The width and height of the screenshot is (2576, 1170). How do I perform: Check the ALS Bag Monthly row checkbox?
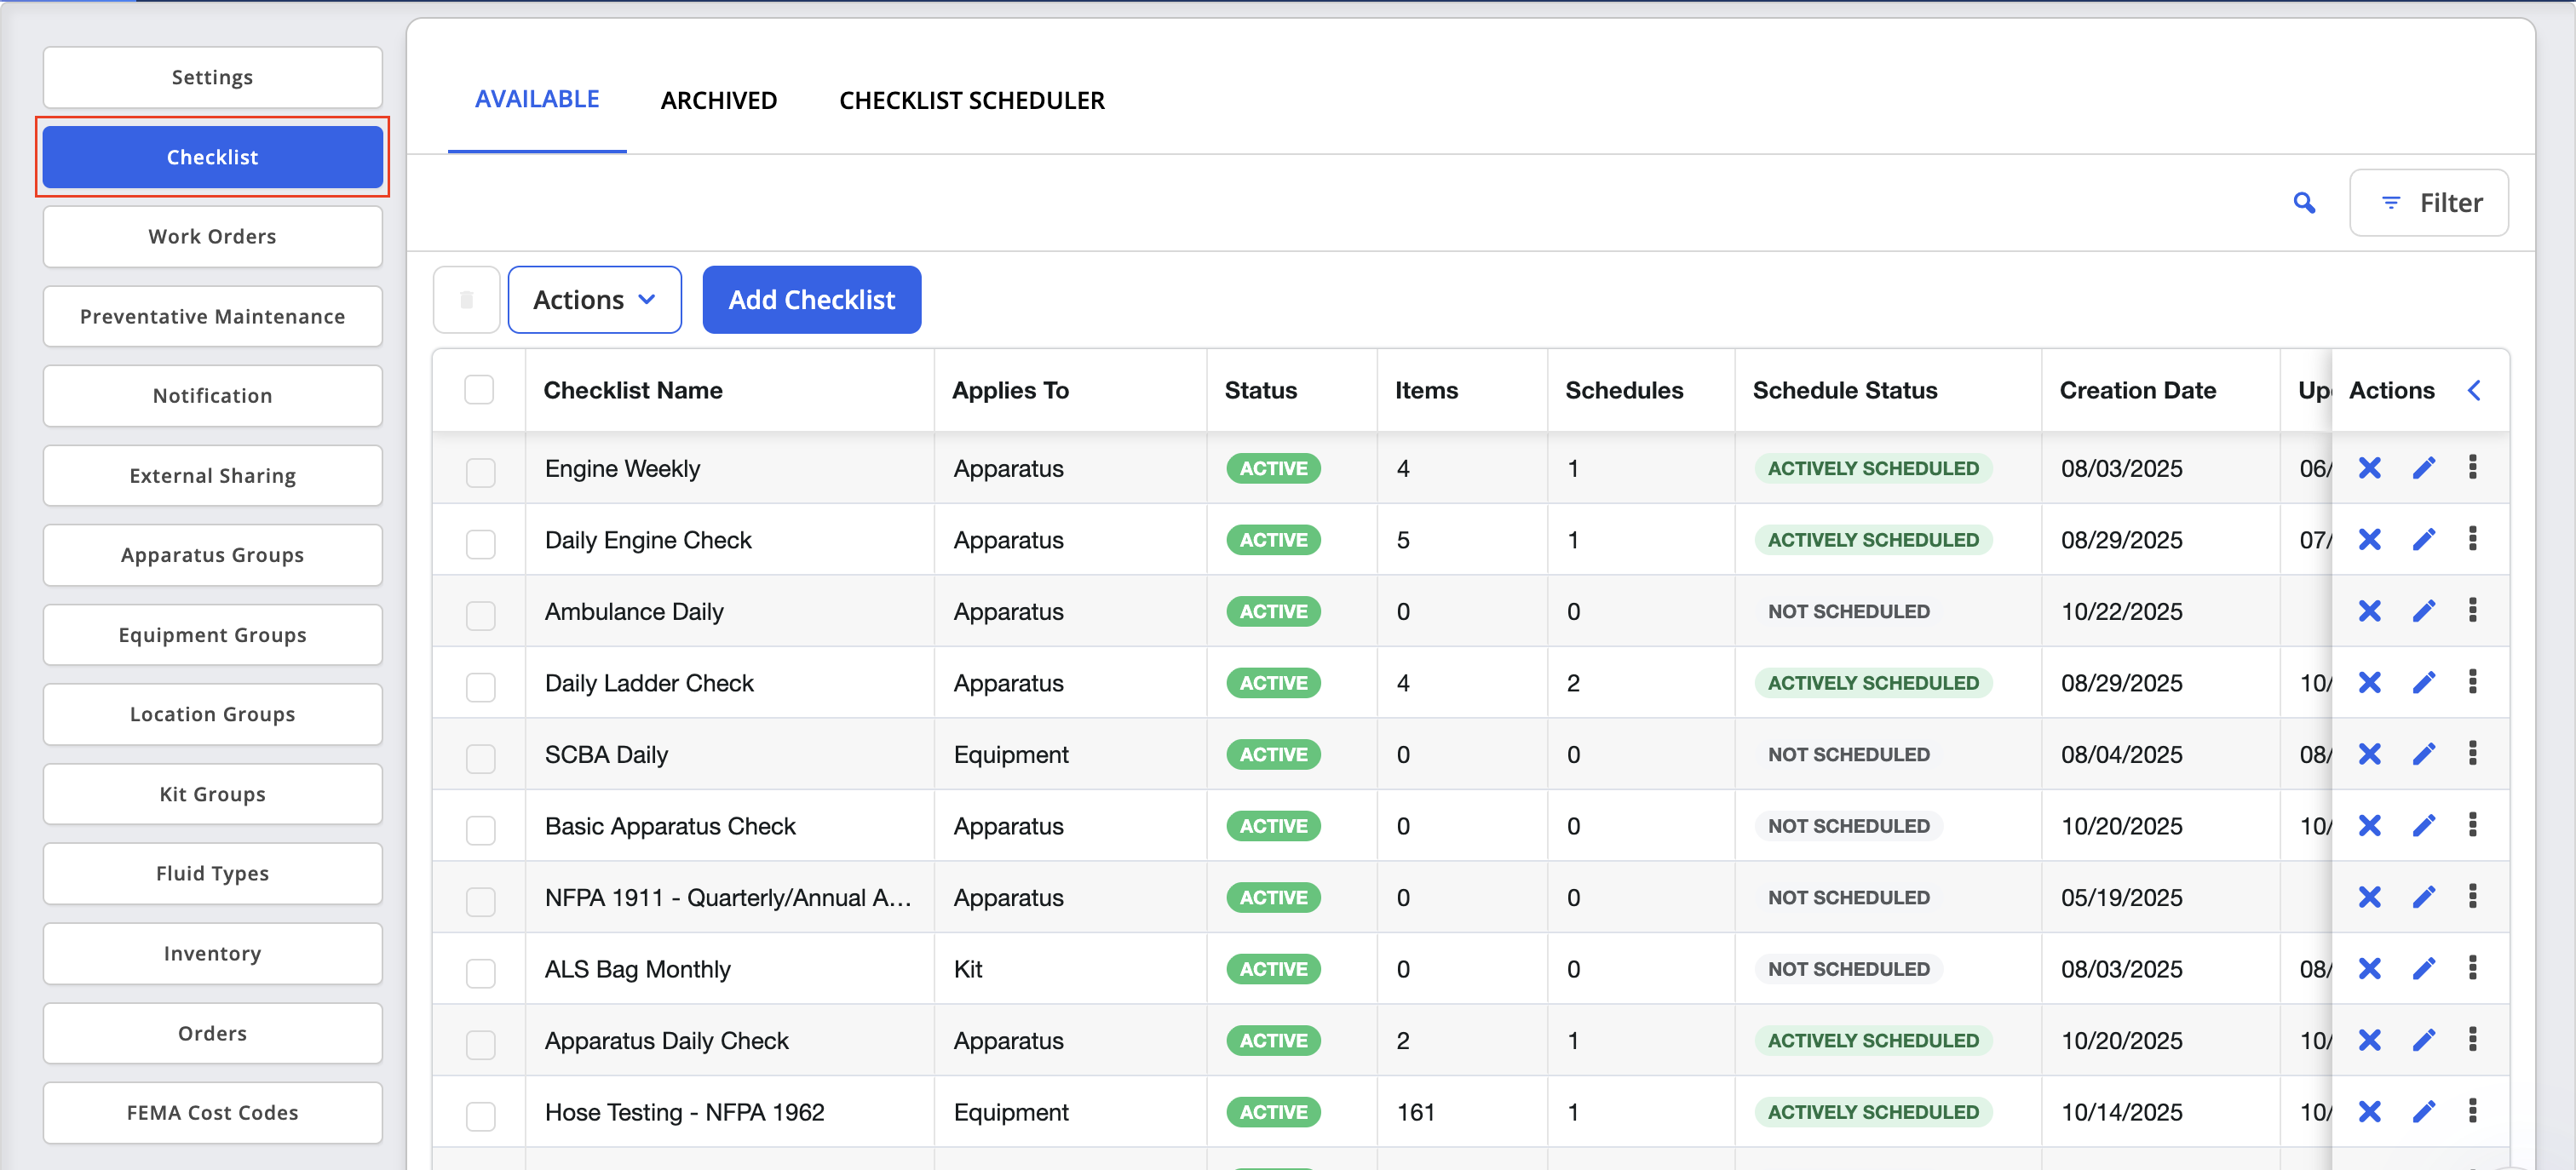click(481, 973)
